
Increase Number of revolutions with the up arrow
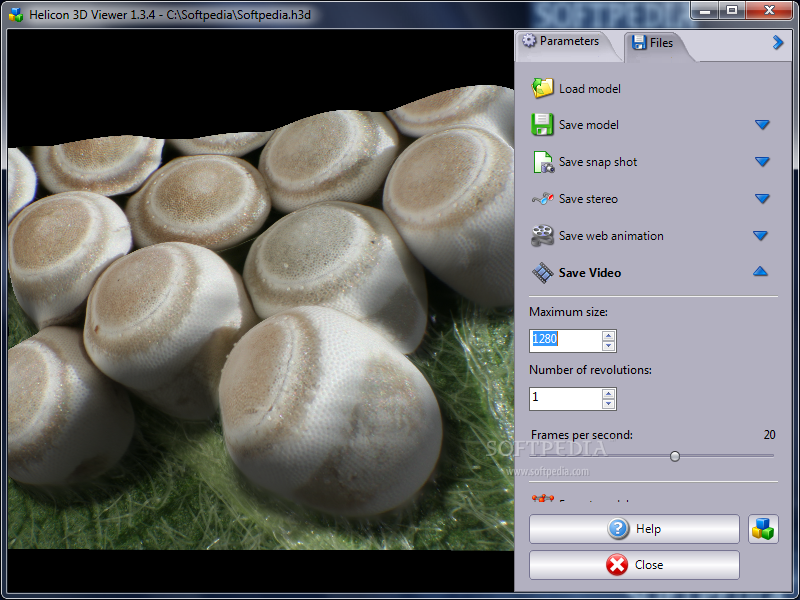point(608,393)
